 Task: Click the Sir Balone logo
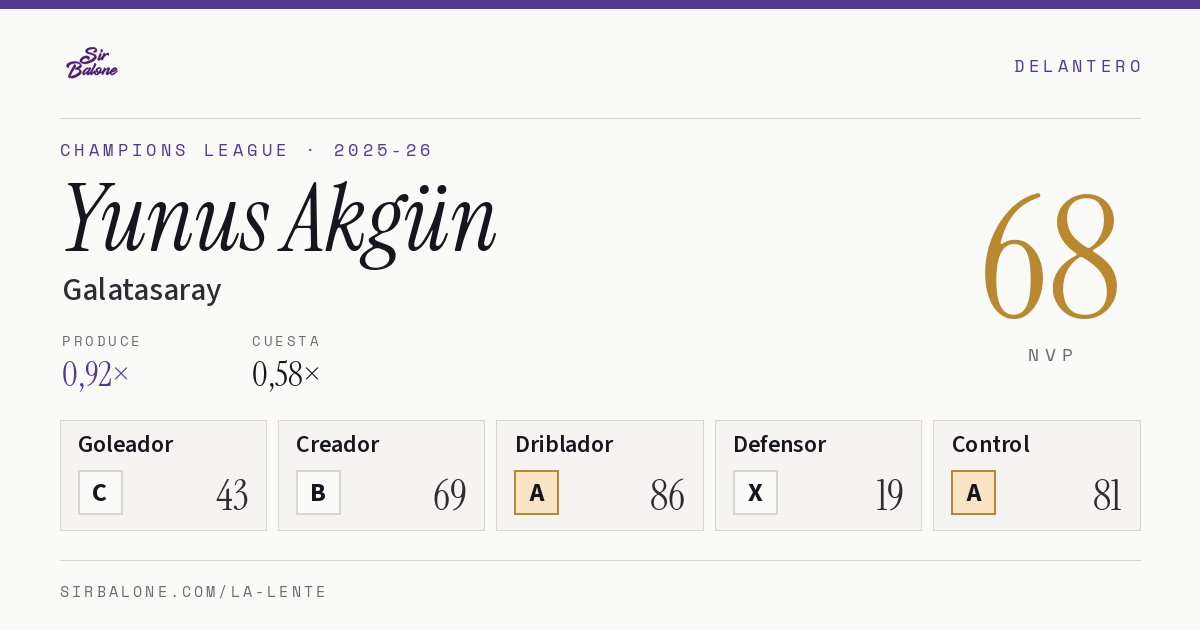tap(92, 63)
